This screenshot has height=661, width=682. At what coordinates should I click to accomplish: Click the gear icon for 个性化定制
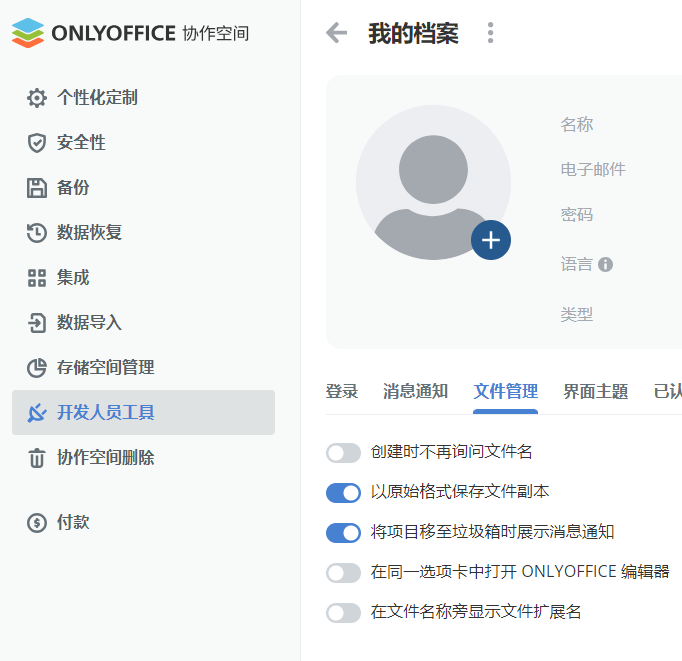pos(37,98)
